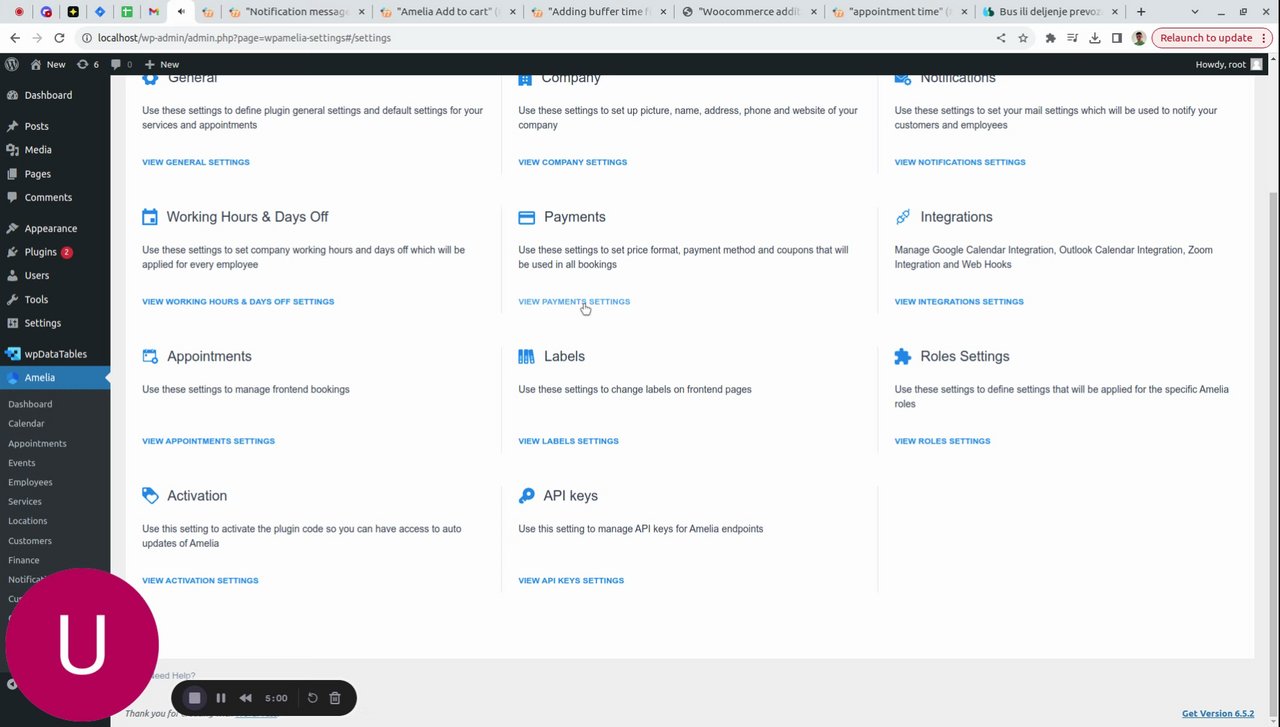
Task: Click the Roles Settings puzzle icon
Action: (x=903, y=356)
